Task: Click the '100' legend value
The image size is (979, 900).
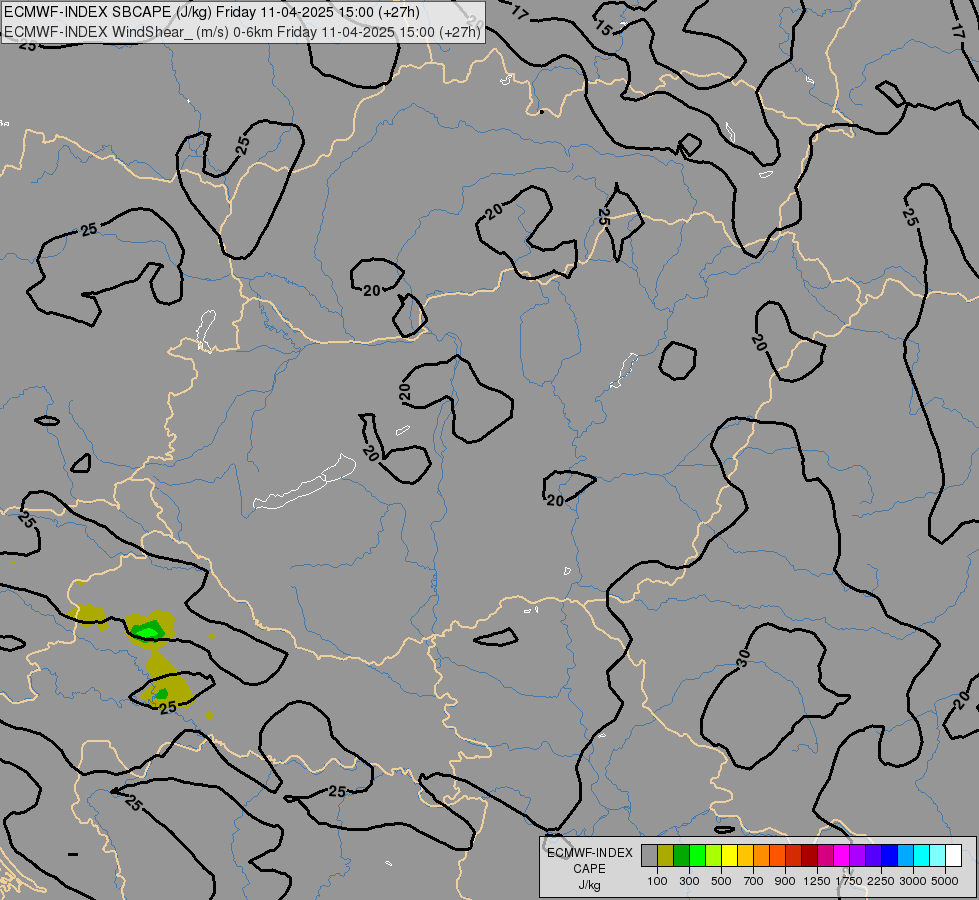Action: click(x=657, y=881)
